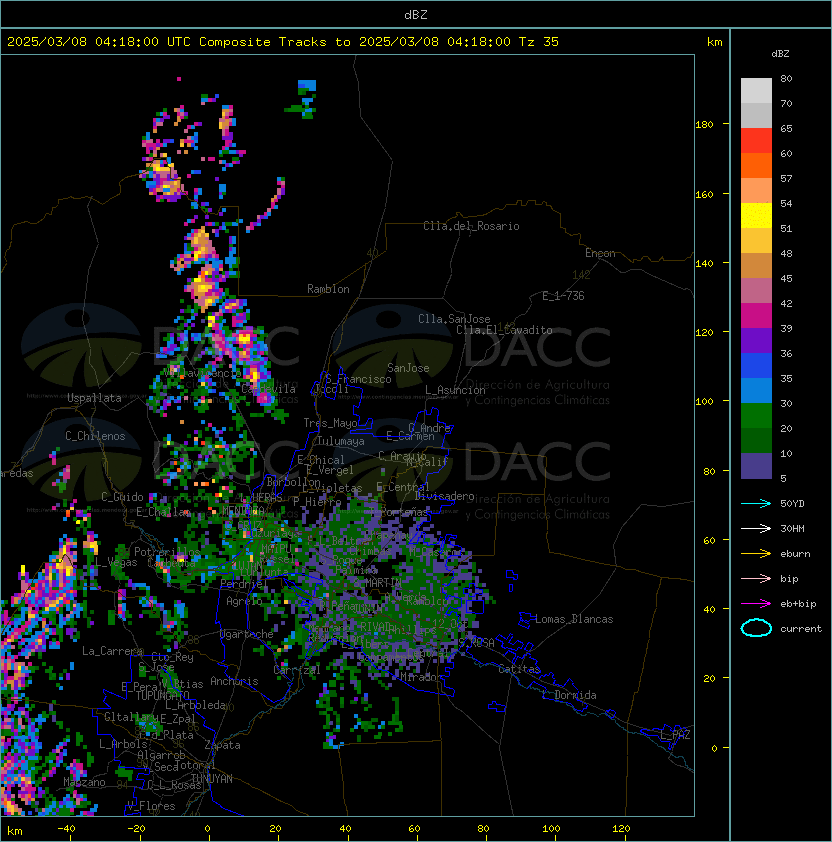
Task: Click the Tulumaya map label
Action: click(x=341, y=441)
